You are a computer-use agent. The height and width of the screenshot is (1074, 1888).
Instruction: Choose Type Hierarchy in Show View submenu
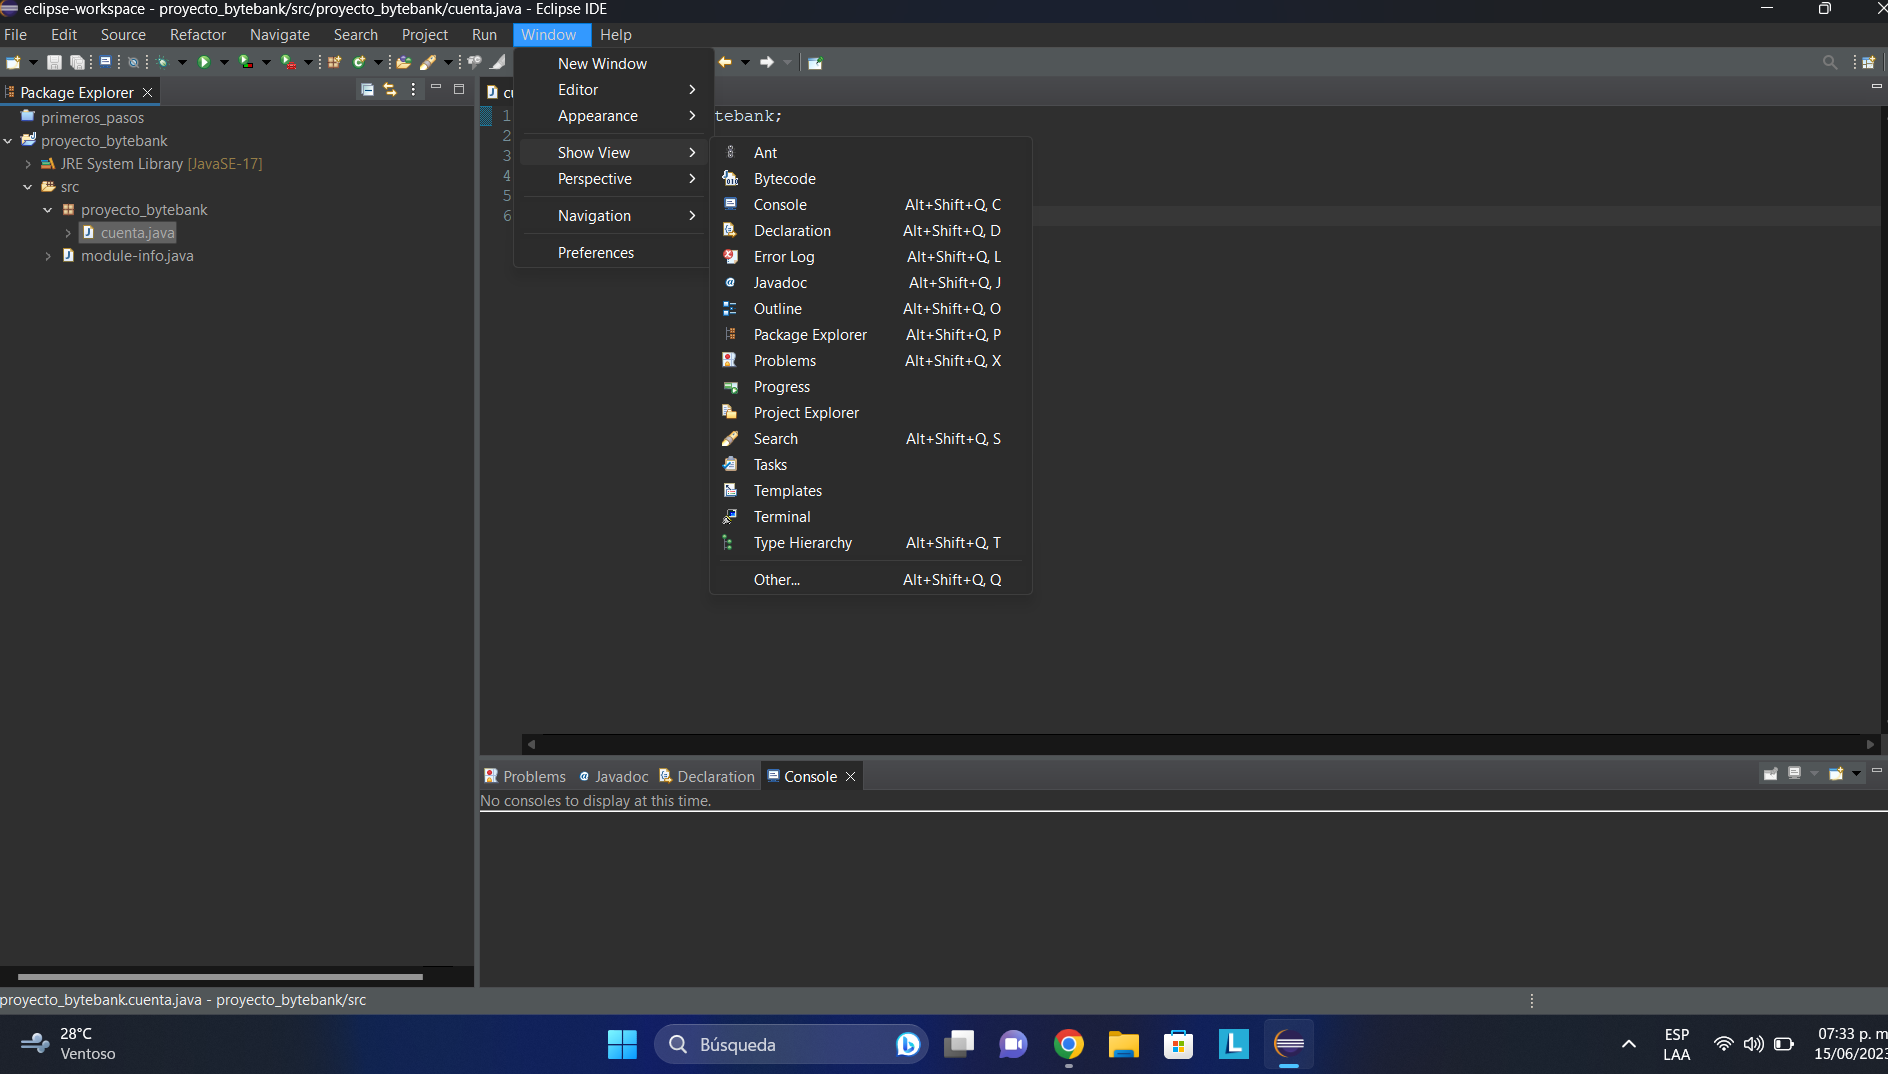pos(870,543)
